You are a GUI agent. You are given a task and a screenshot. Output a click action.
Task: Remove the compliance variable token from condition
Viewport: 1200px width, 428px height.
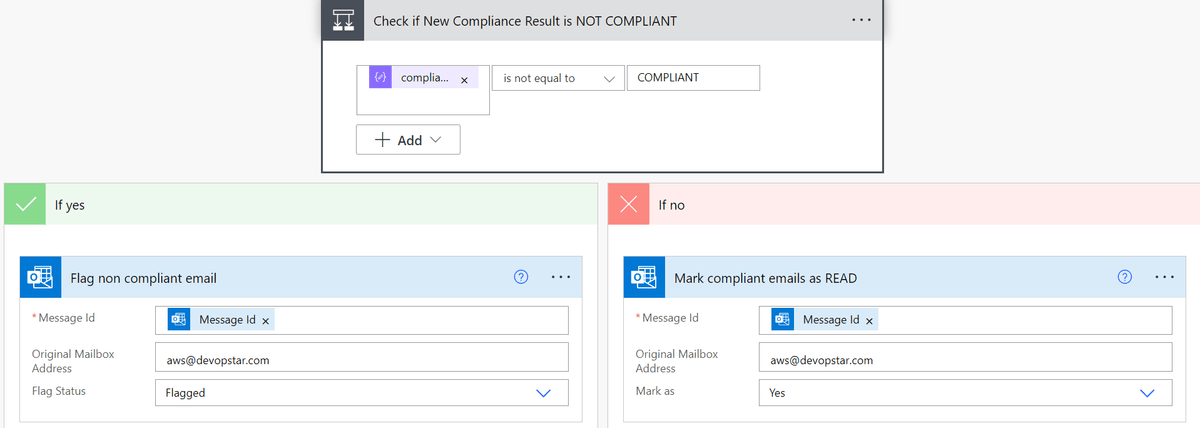[x=464, y=79]
